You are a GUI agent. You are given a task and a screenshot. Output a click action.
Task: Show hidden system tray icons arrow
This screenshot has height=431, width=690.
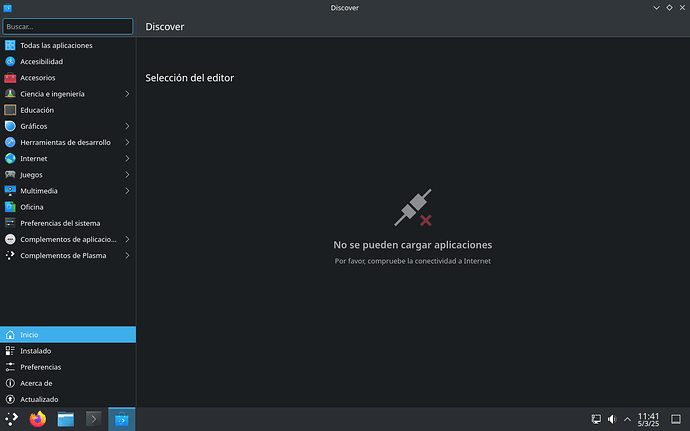click(628, 419)
